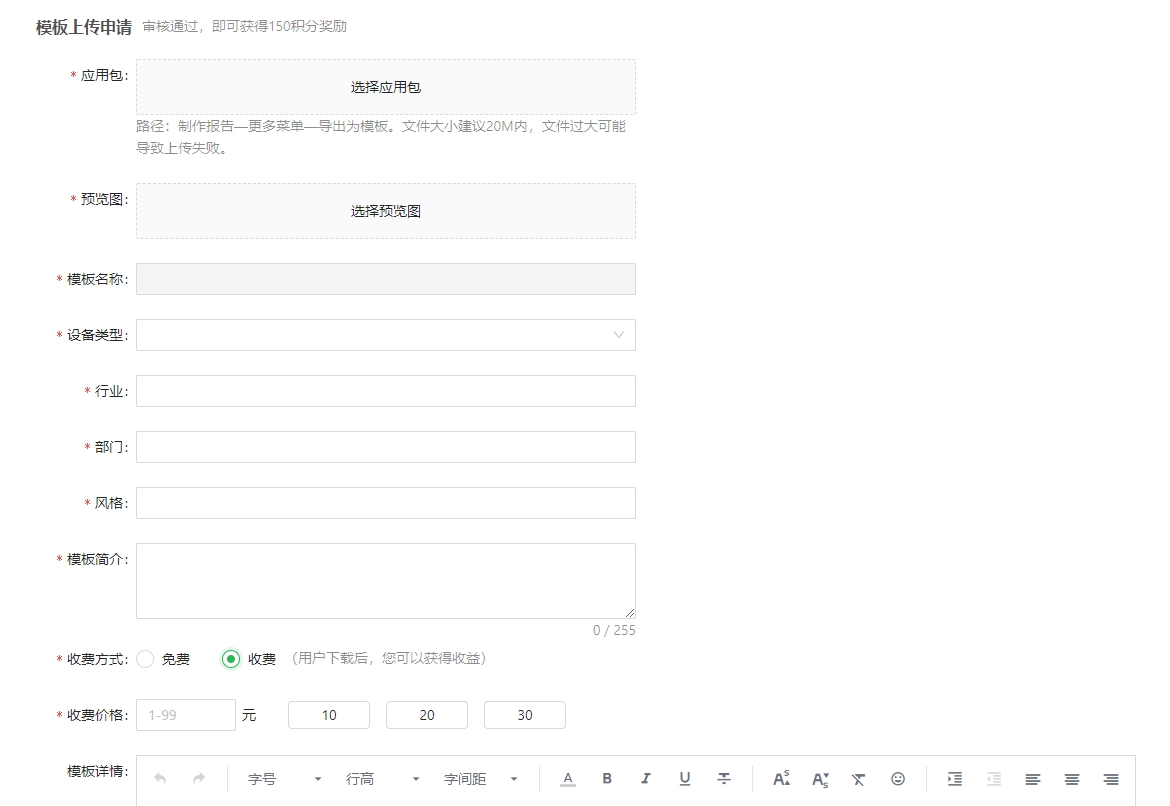Click 选择预览图 upload area

point(385,211)
